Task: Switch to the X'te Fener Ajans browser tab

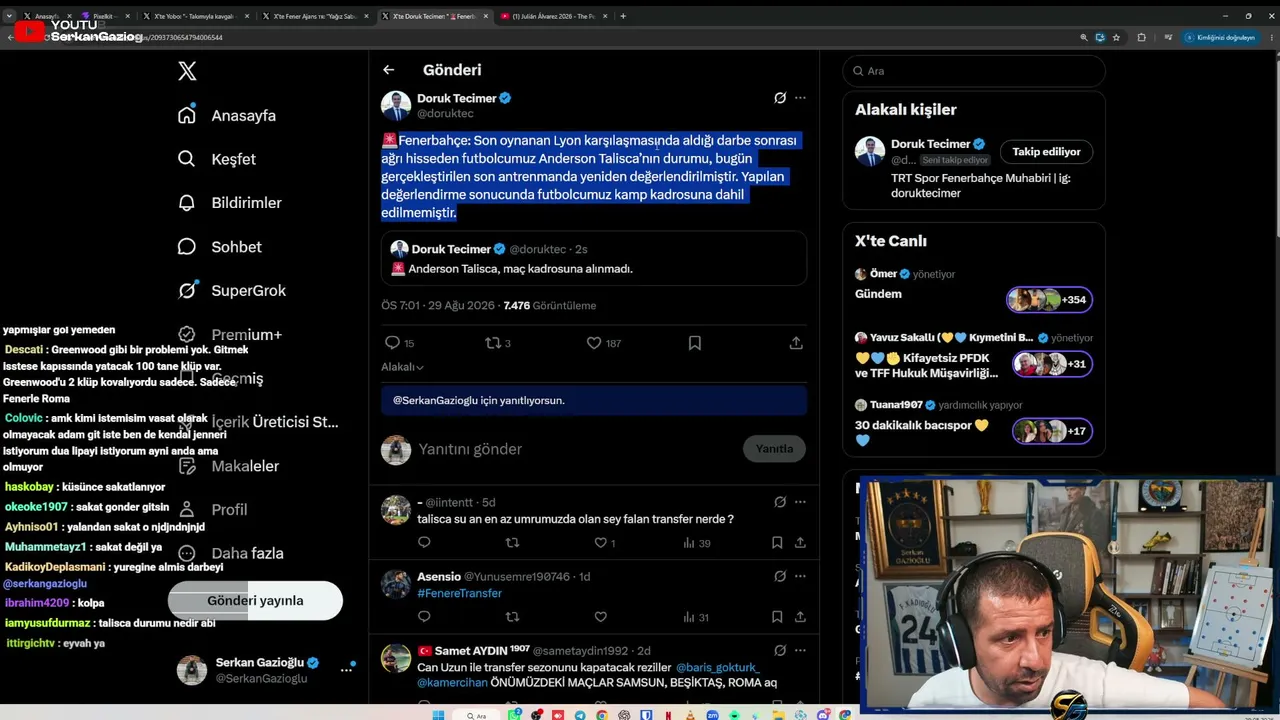Action: coord(315,16)
